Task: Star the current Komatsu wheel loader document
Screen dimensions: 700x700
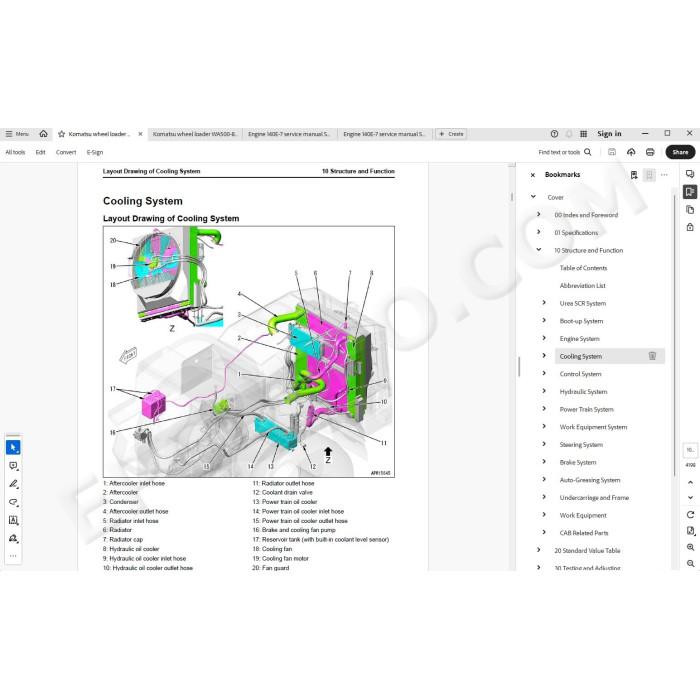Action: (62, 134)
